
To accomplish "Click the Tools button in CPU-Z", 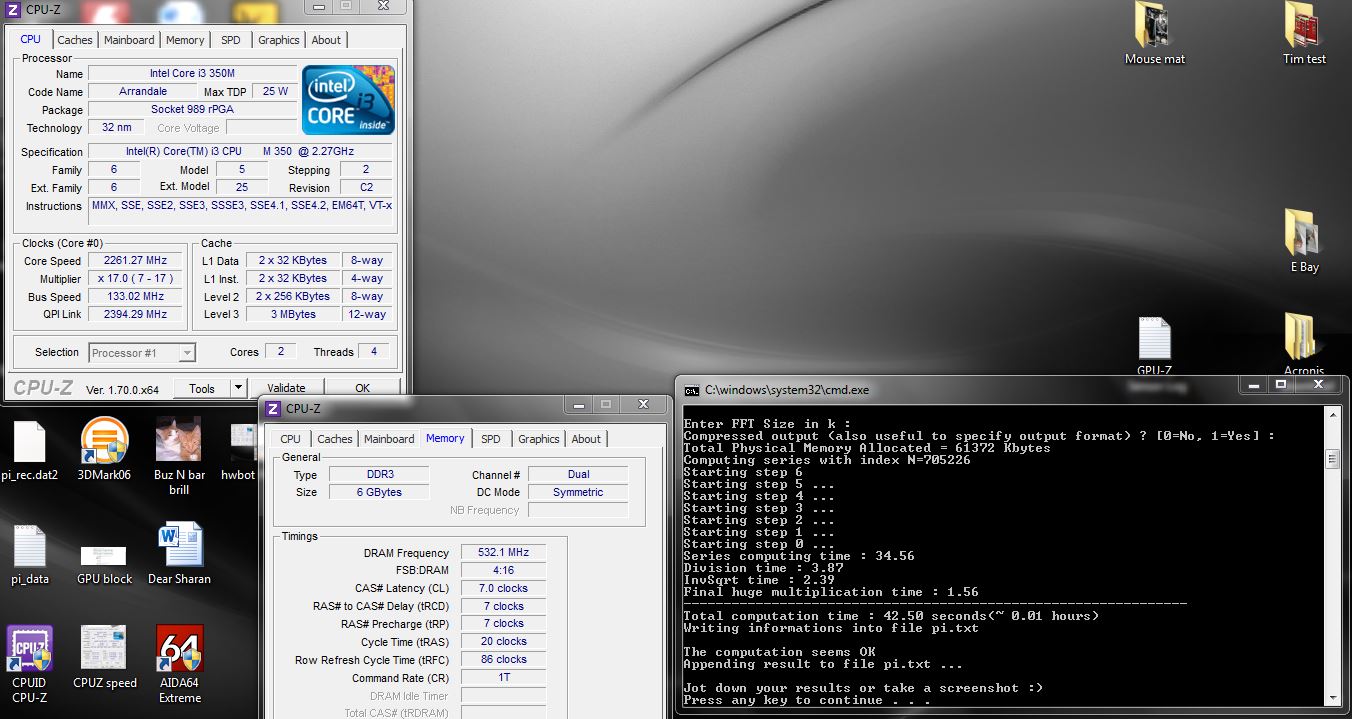I will [202, 388].
